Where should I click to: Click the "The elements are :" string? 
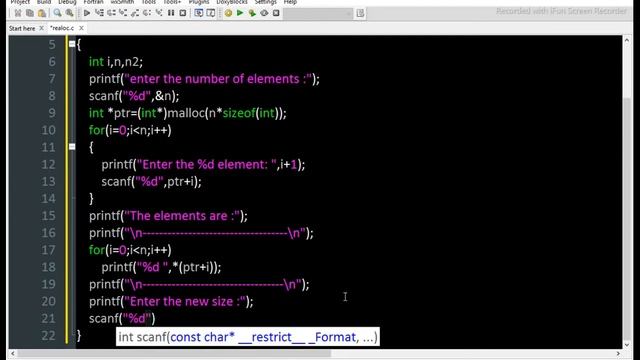point(182,216)
